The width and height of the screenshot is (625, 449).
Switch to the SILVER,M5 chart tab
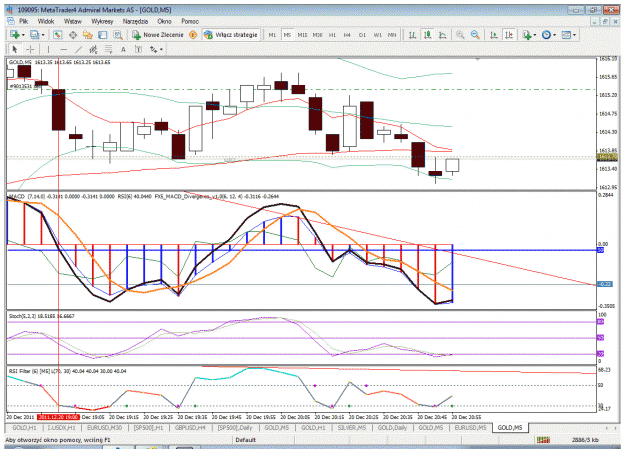coord(351,427)
